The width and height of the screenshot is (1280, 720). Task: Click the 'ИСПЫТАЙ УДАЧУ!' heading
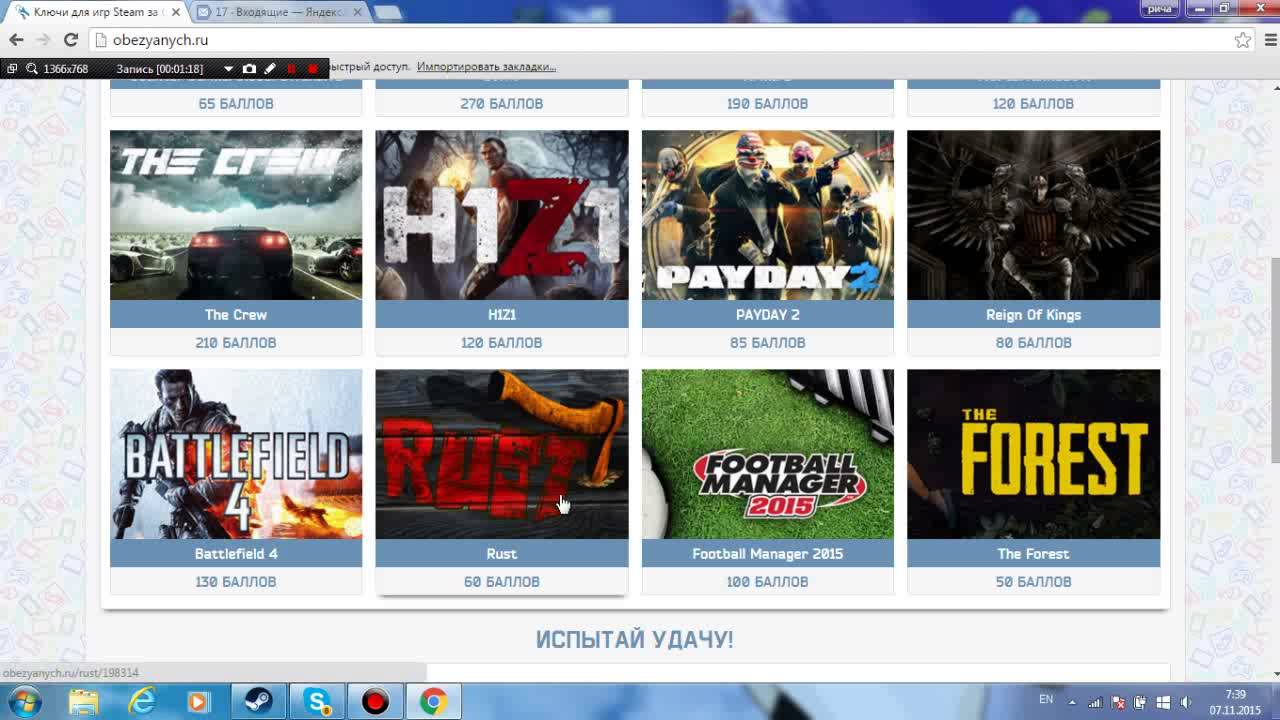point(635,640)
